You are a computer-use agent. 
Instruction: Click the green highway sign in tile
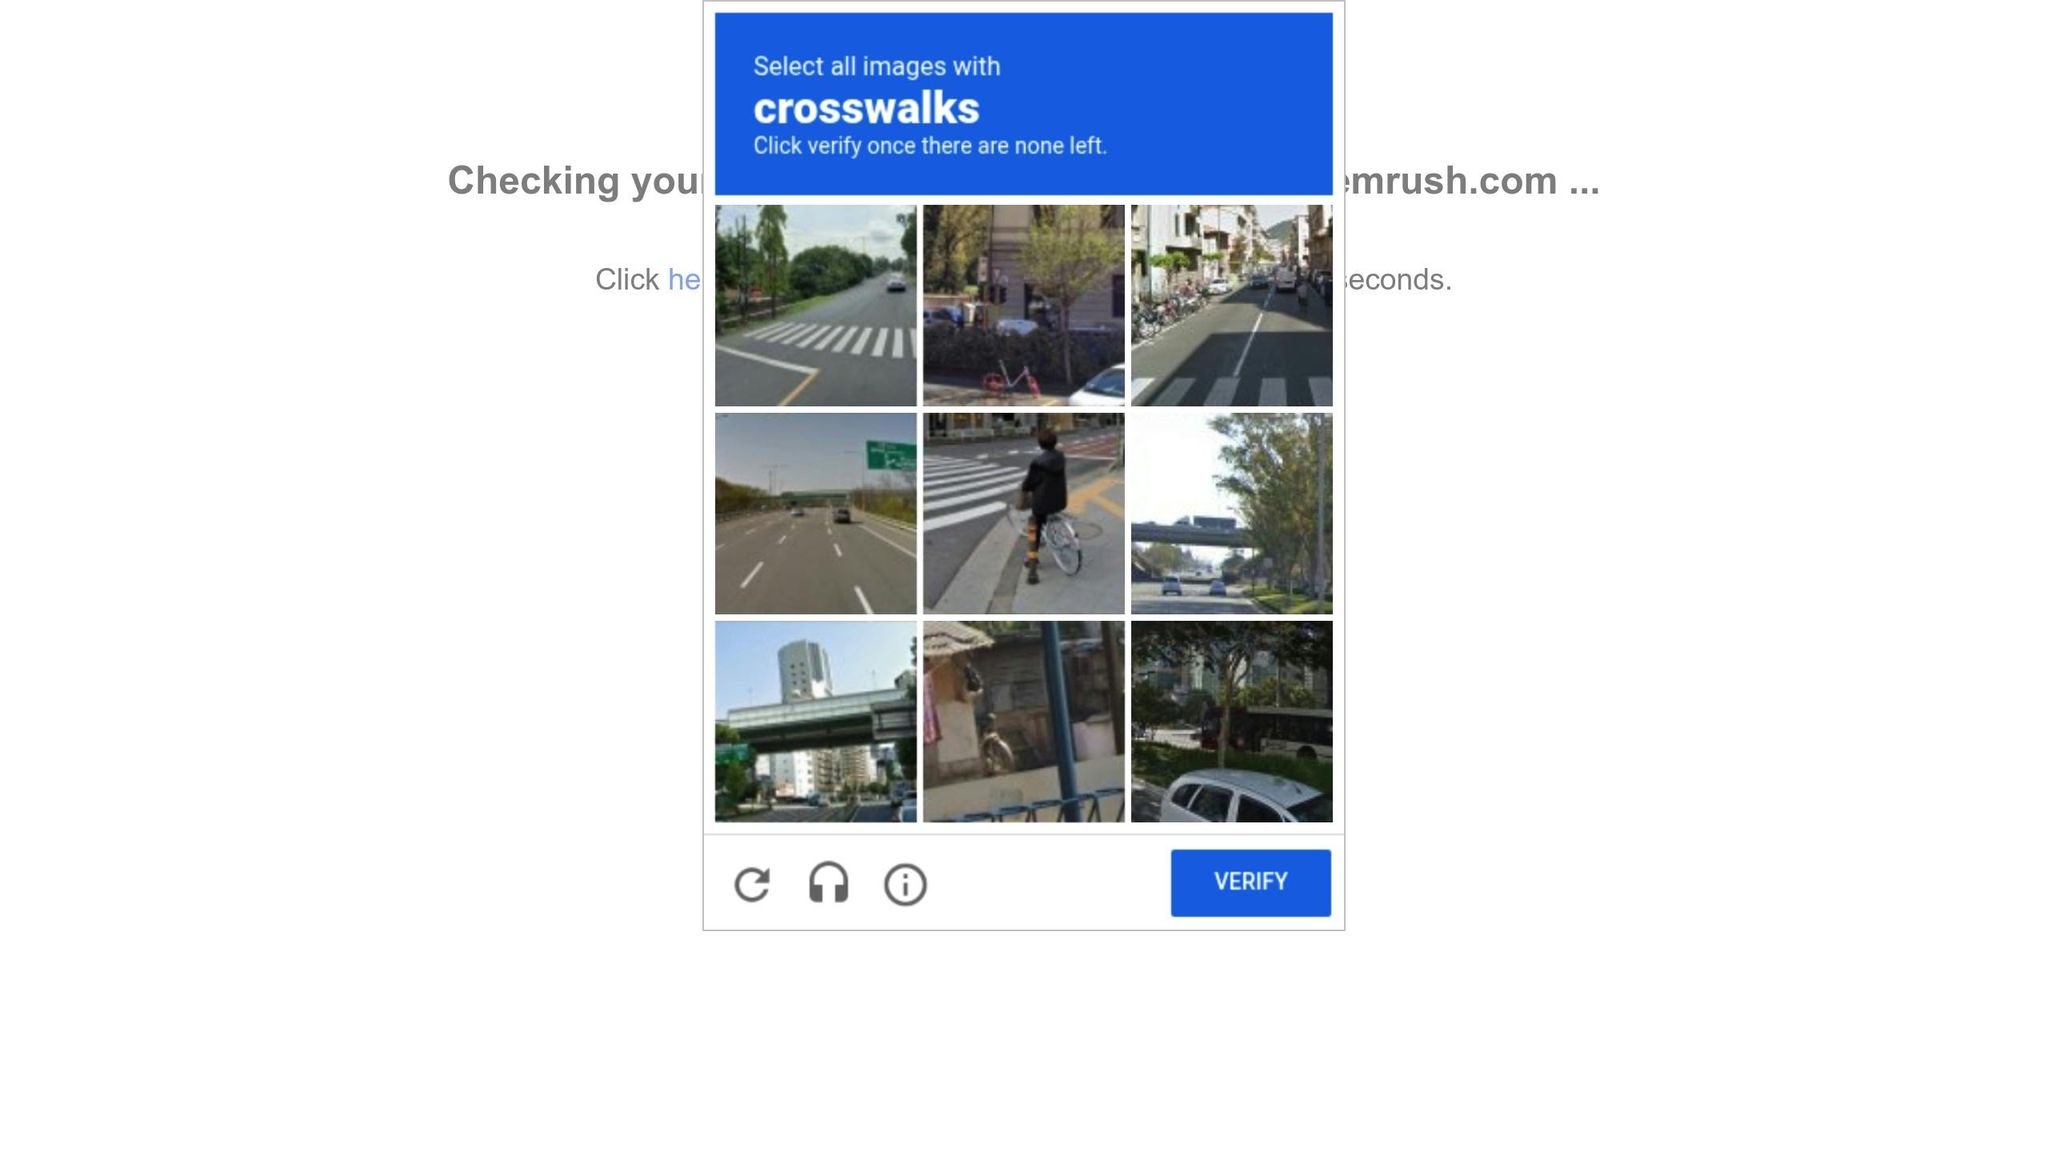click(x=891, y=455)
